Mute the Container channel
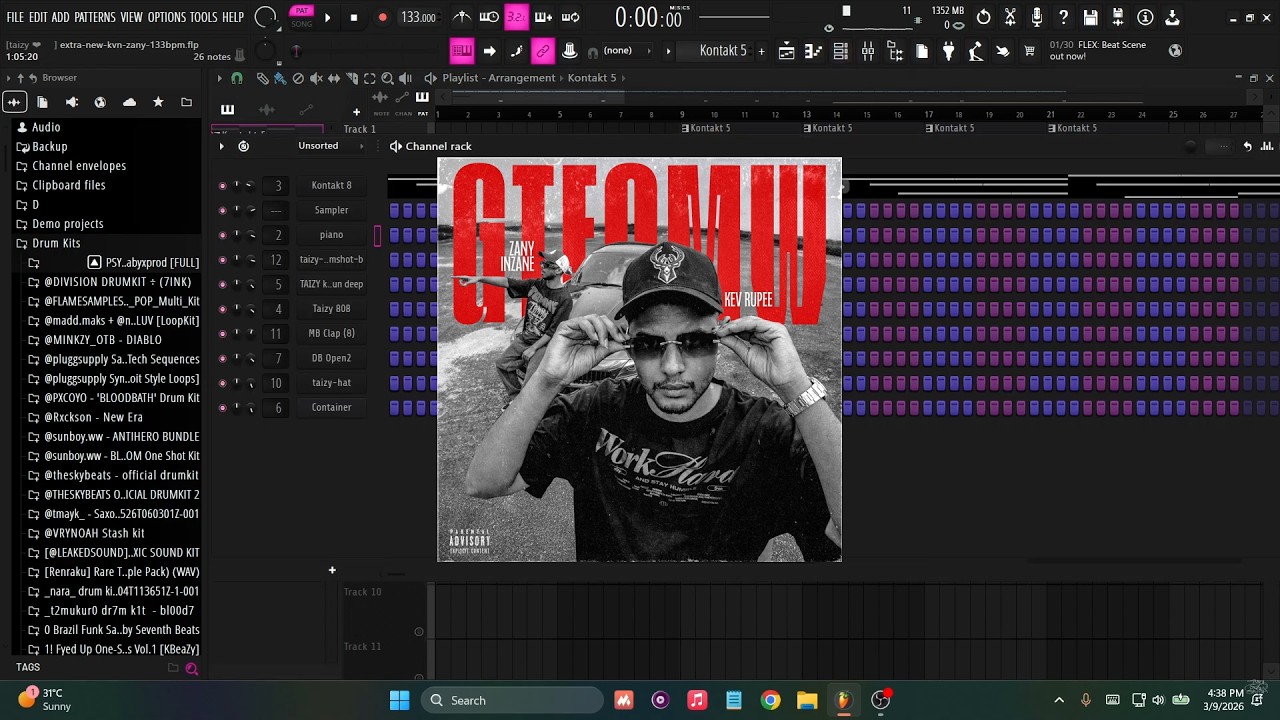1280x720 pixels. (222, 407)
